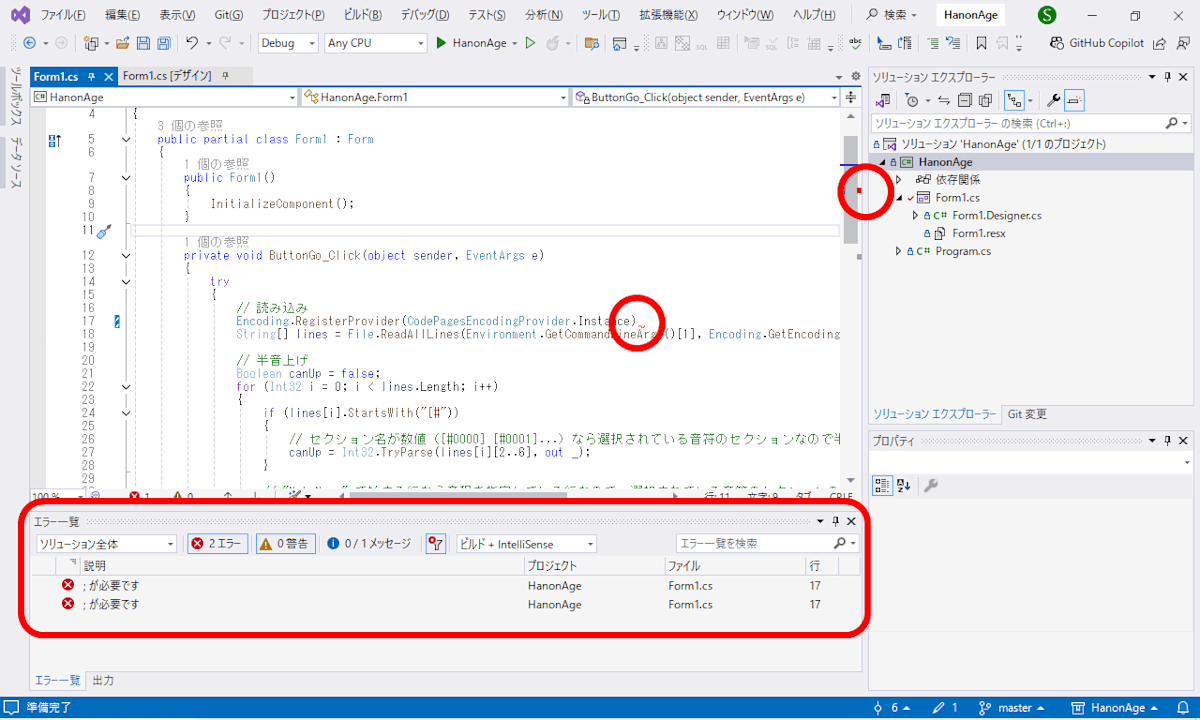Click the Undo arrow icon
Screen dimensions: 1200x720
pyautogui.click(x=192, y=43)
